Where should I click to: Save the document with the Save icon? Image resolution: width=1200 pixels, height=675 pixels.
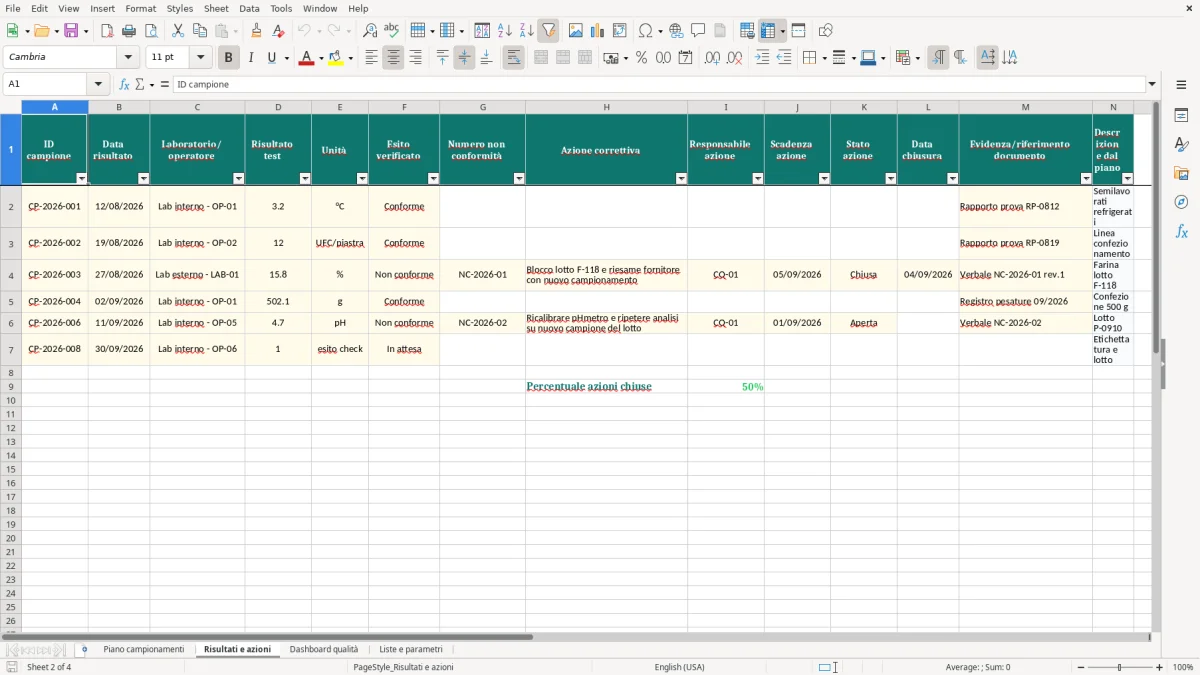71,31
